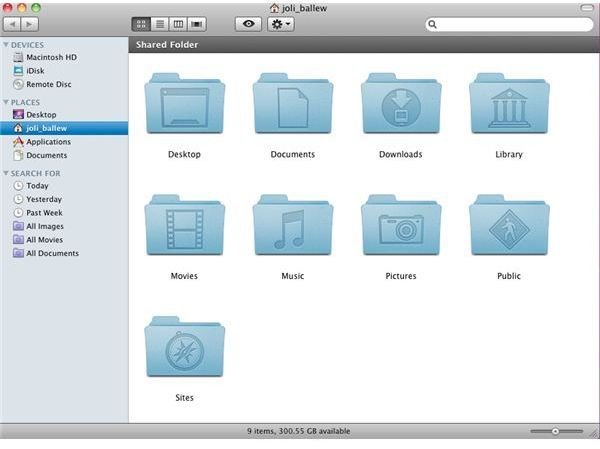Collapse the DEVICES sidebar section
This screenshot has width=600, height=449.
coord(6,45)
